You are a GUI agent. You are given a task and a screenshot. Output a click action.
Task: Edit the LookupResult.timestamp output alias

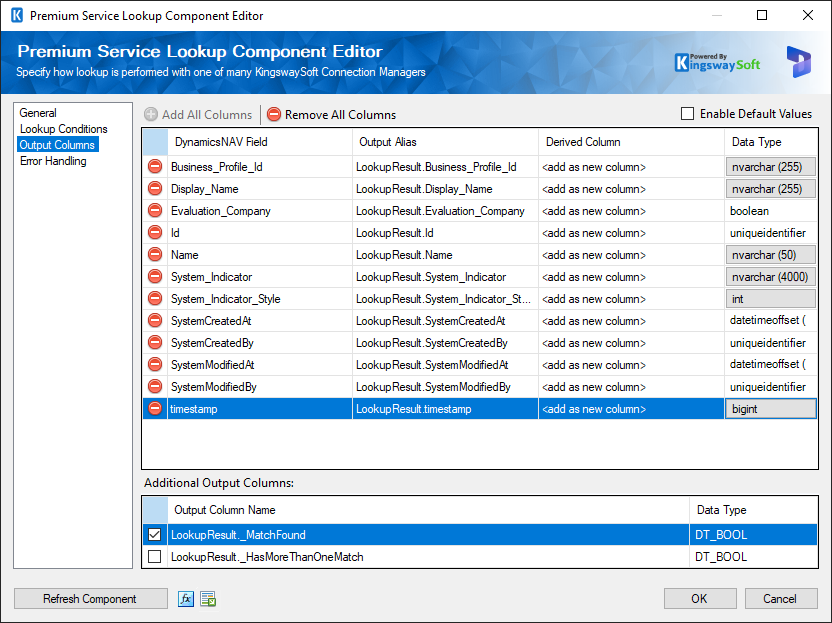click(445, 409)
